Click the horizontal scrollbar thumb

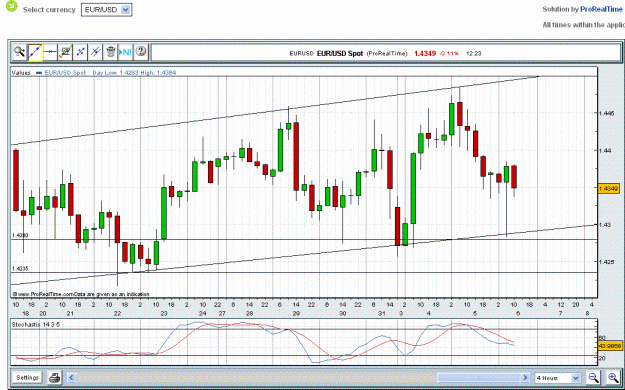tap(479, 377)
